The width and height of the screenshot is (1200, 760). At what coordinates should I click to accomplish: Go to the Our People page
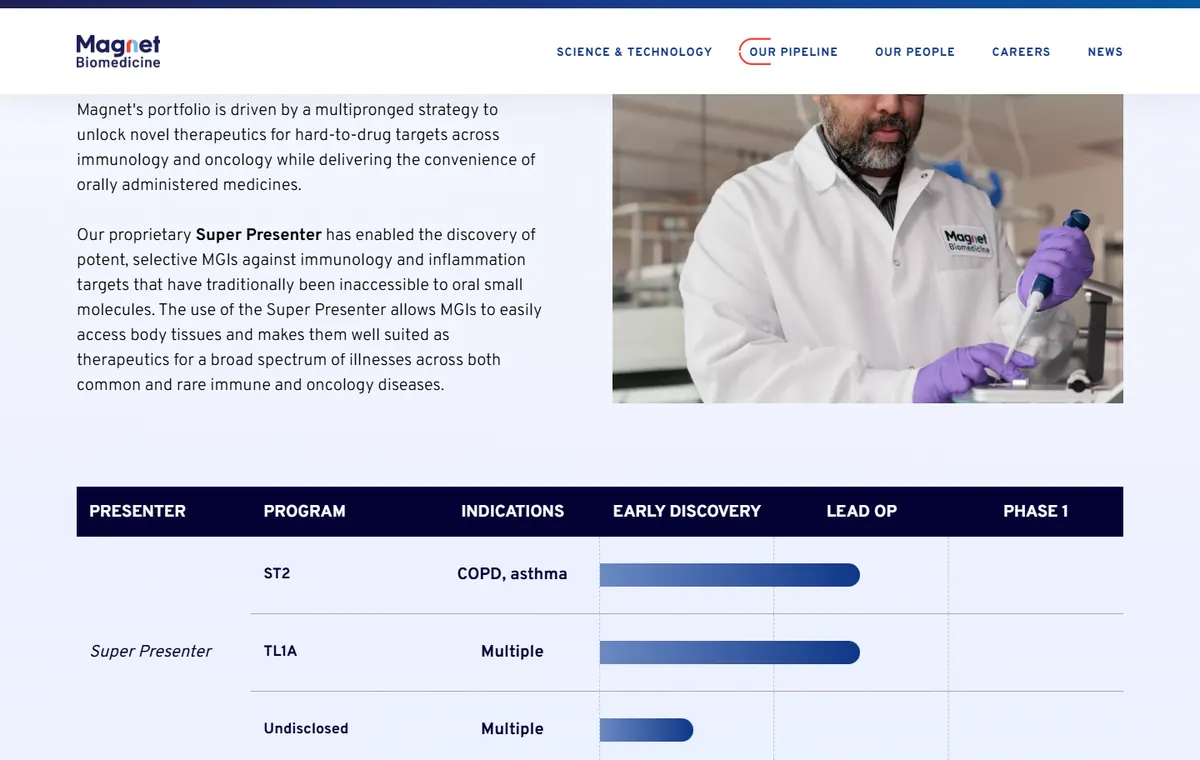[x=915, y=52]
